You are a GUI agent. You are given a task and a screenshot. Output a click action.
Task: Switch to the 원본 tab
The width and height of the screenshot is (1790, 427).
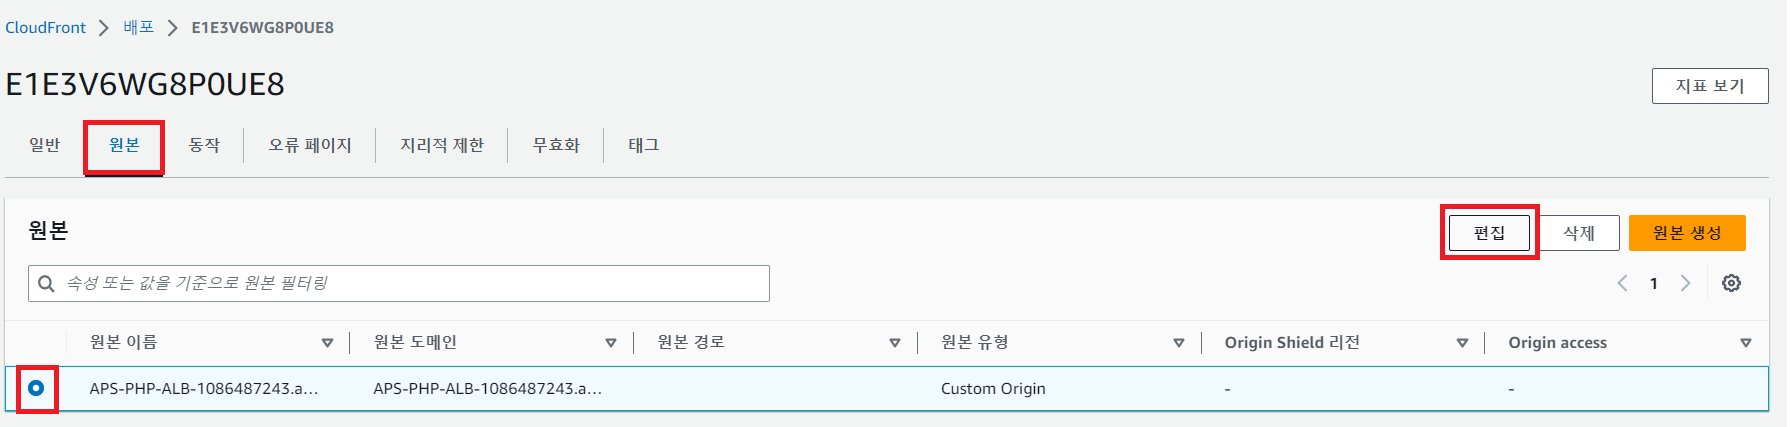pyautogui.click(x=124, y=145)
